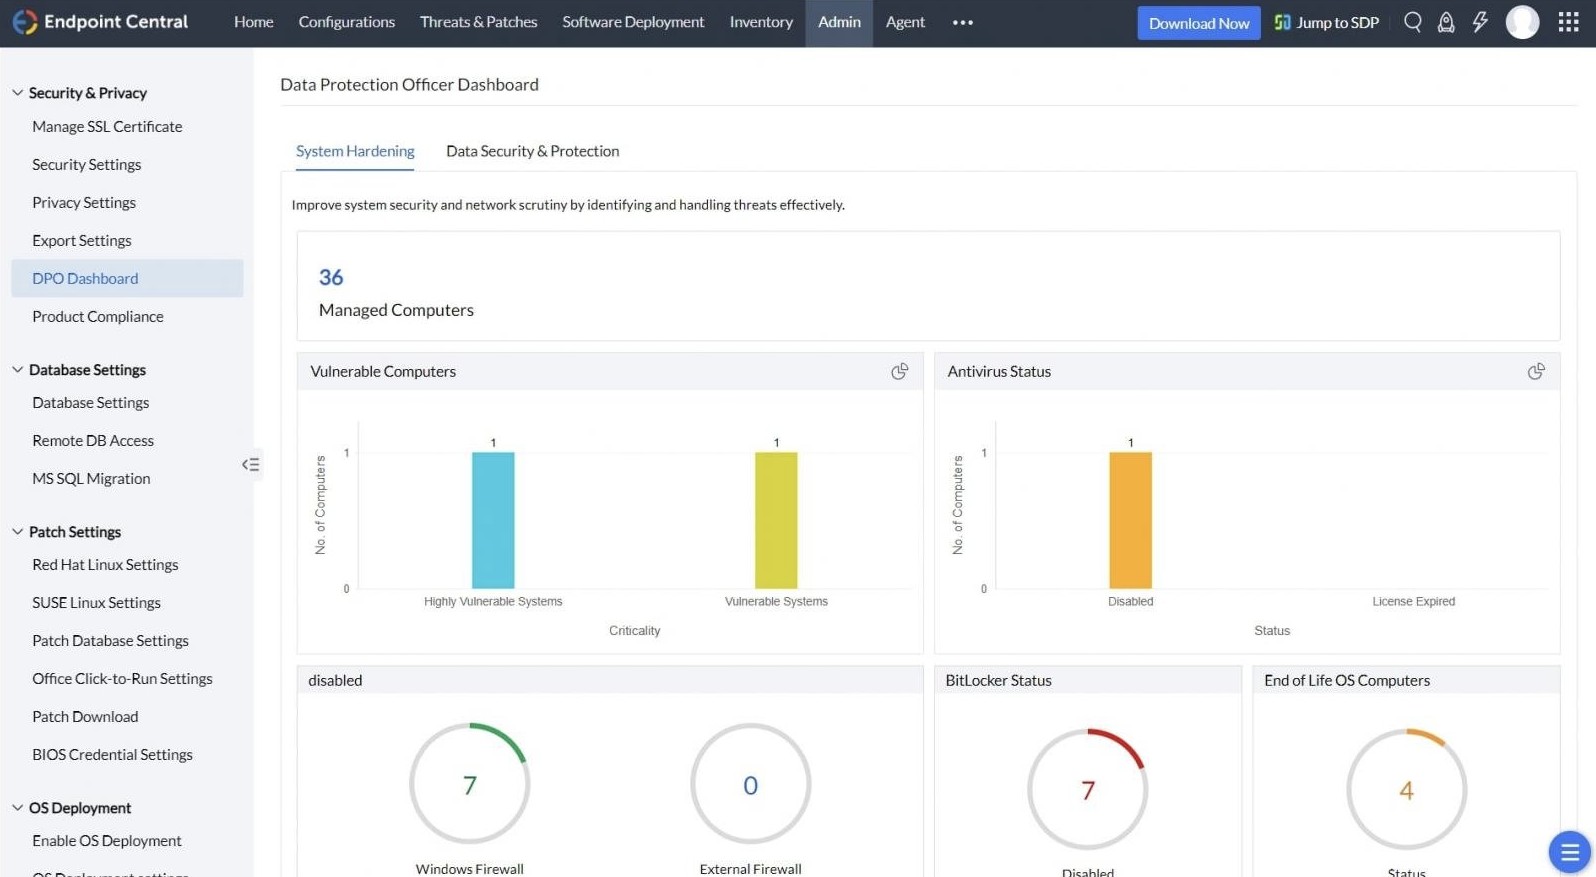Collapse the sidebar with the collapse icon
The image size is (1596, 877).
(250, 464)
